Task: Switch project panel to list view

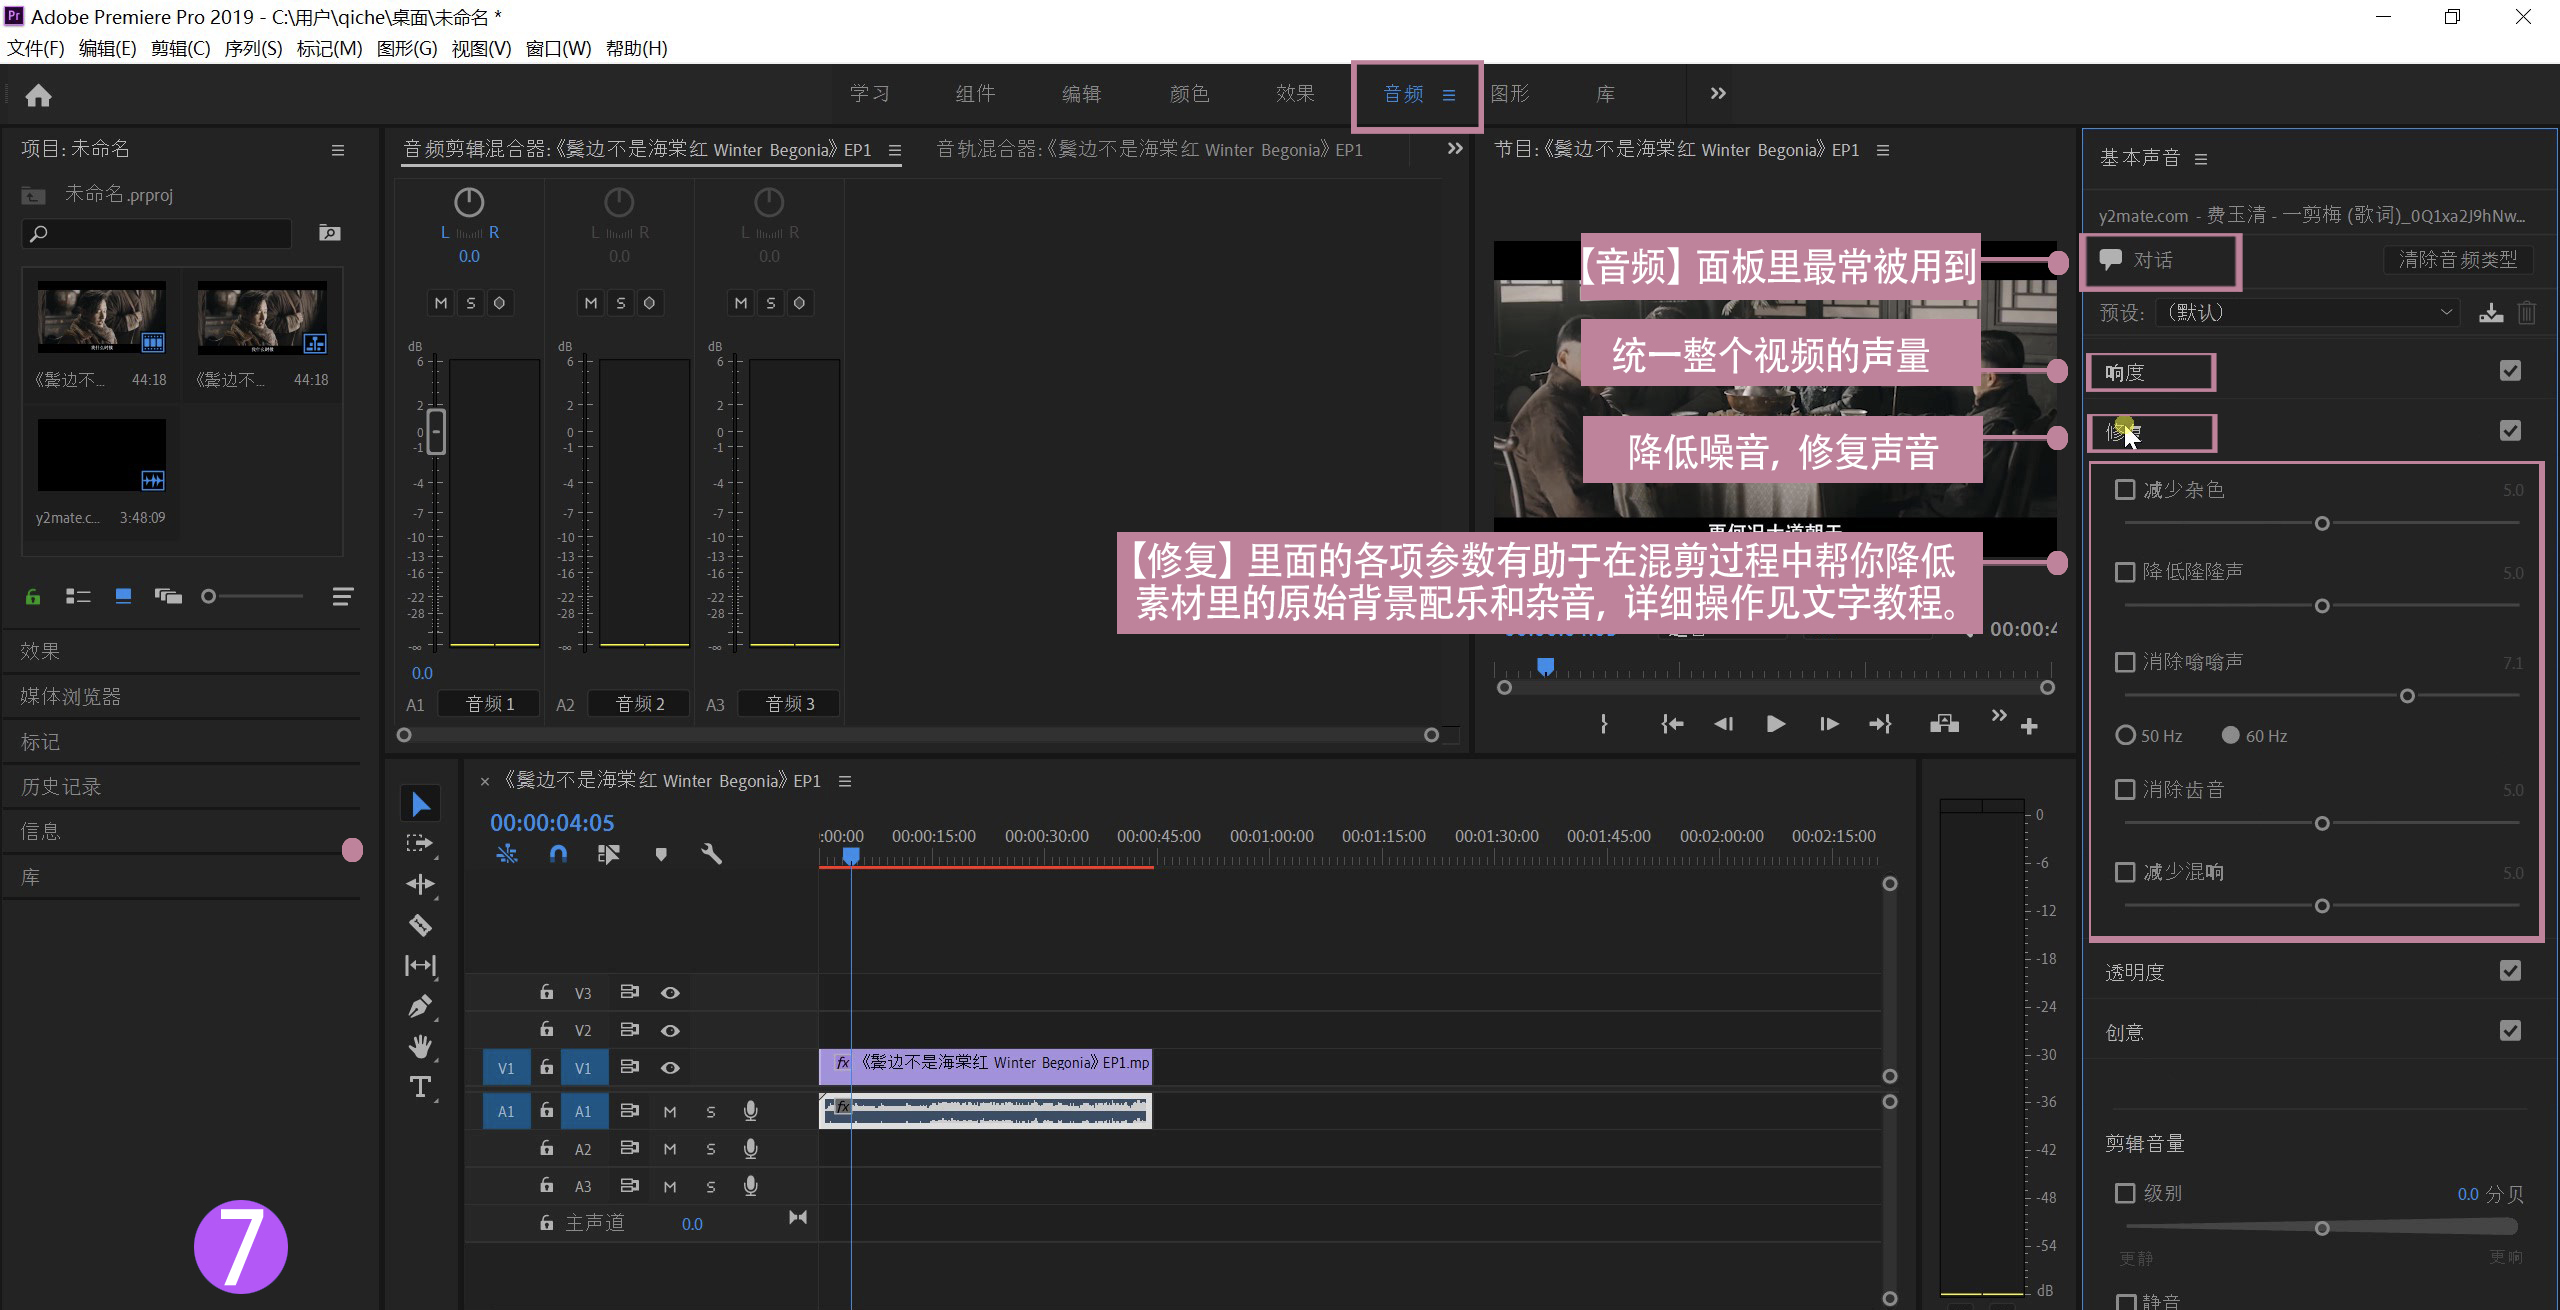Action: (x=78, y=597)
